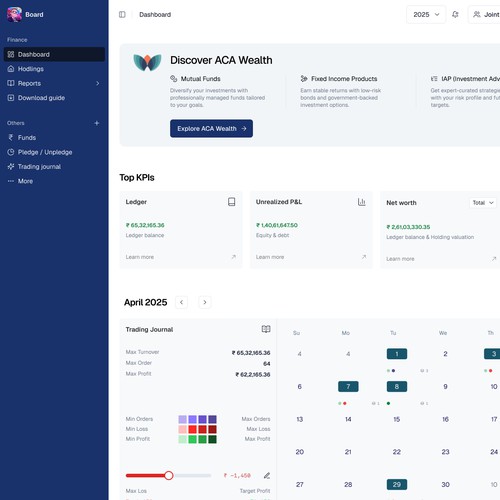The height and width of the screenshot is (500, 500).
Task: Go to Dashboard in sidebar
Action: pyautogui.click(x=54, y=54)
